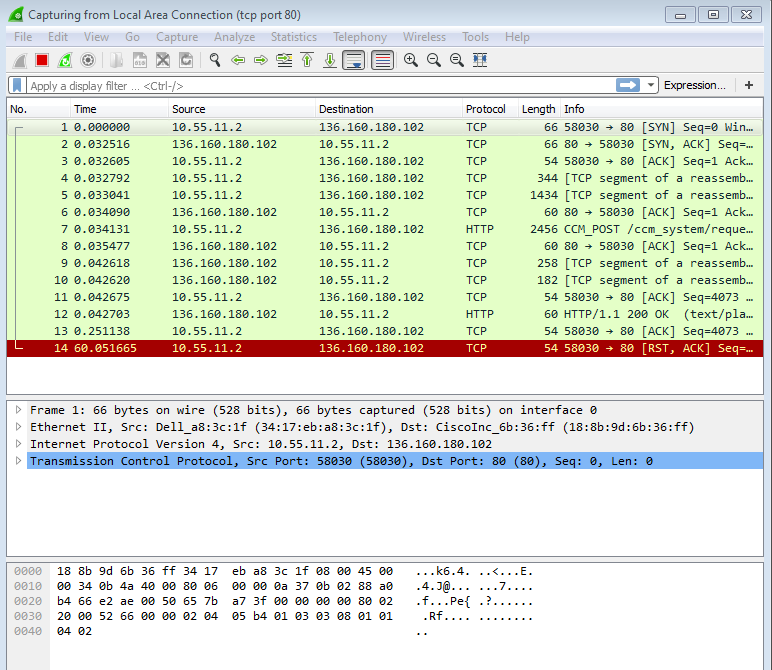Open capture options gear icon
The image size is (772, 670).
(x=88, y=60)
